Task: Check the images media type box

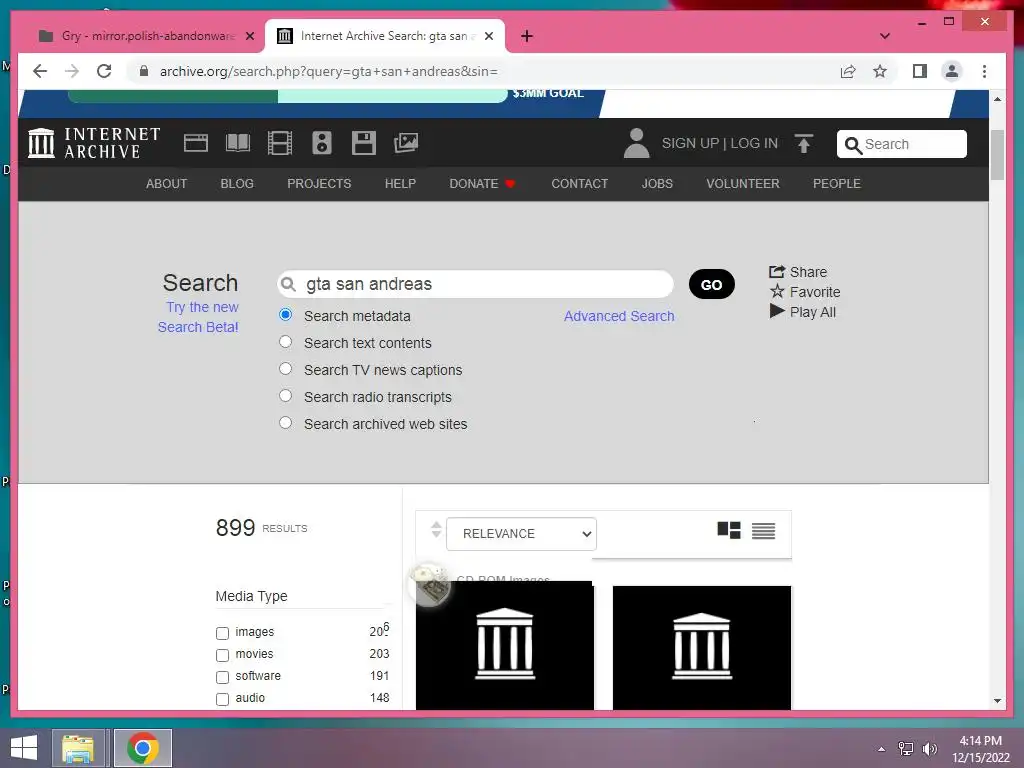Action: [x=222, y=633]
